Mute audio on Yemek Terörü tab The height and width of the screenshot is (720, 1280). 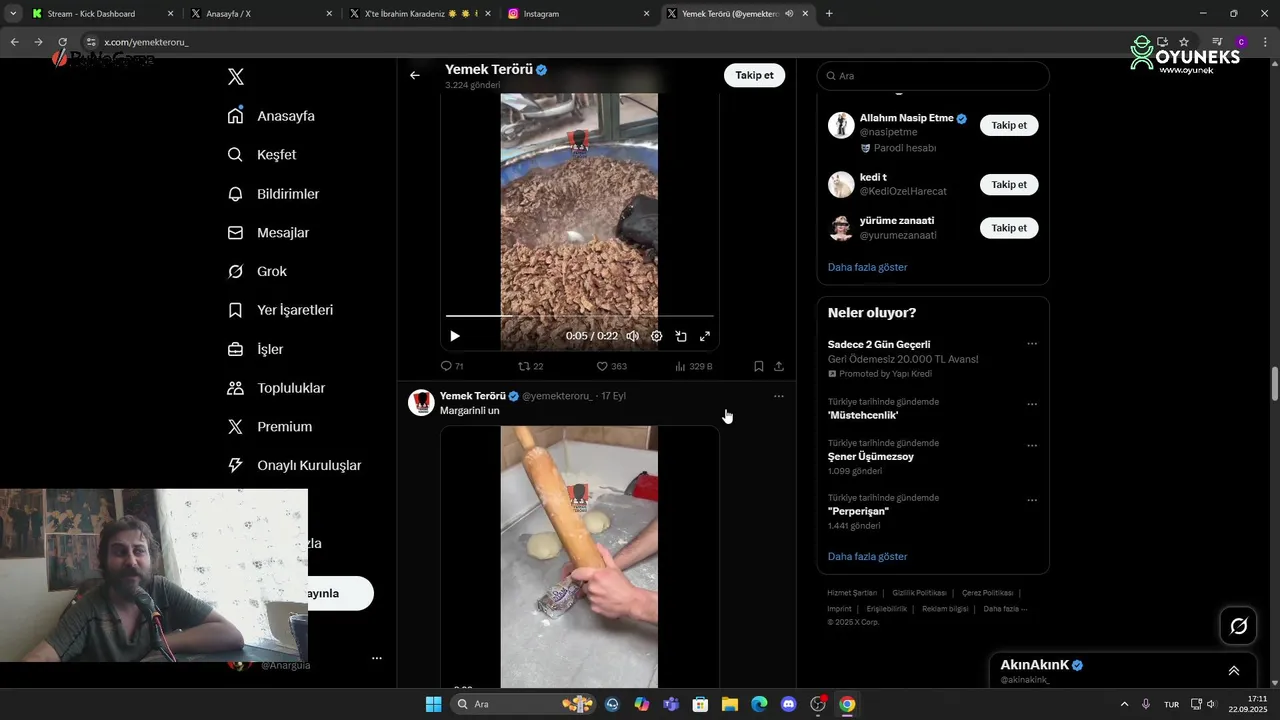click(790, 14)
